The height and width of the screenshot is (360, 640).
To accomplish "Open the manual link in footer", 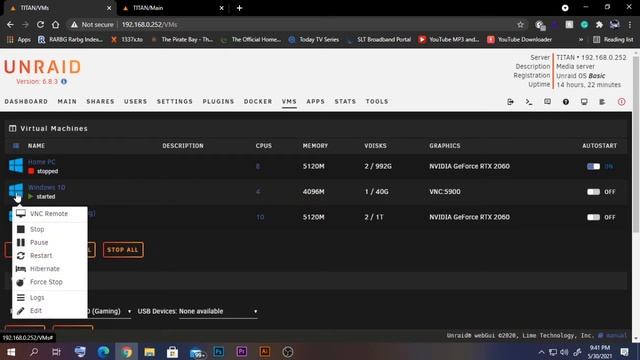I will click(616, 336).
